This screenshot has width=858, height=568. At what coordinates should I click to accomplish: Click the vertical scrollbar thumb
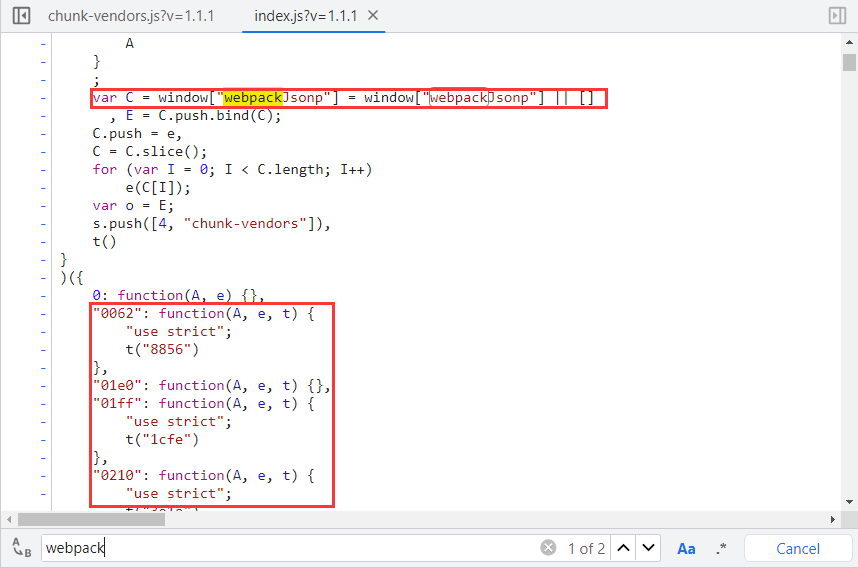(849, 62)
